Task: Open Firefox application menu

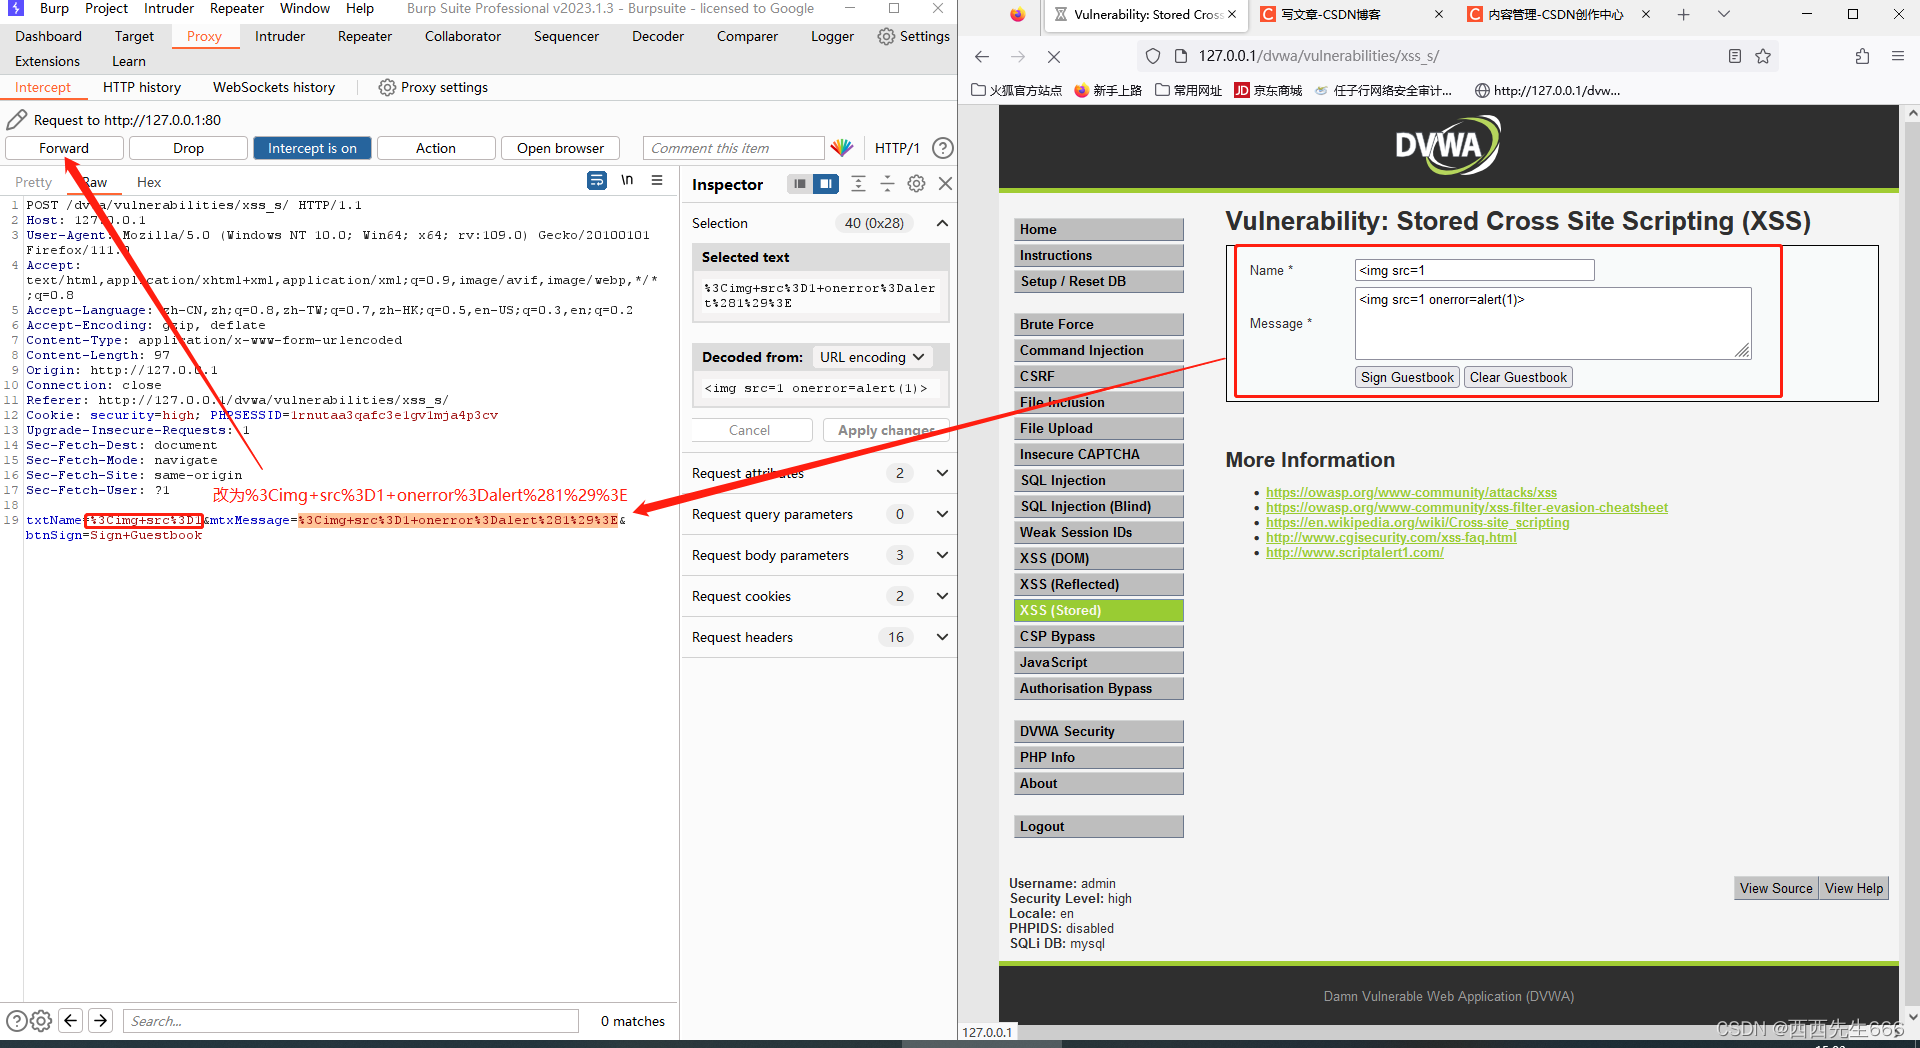Action: pos(1898,57)
